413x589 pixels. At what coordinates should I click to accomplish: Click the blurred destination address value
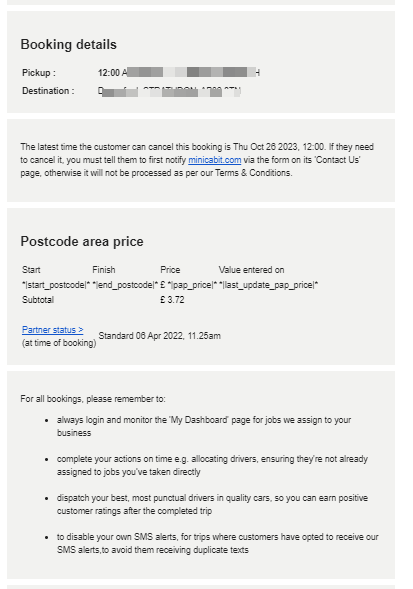(169, 91)
